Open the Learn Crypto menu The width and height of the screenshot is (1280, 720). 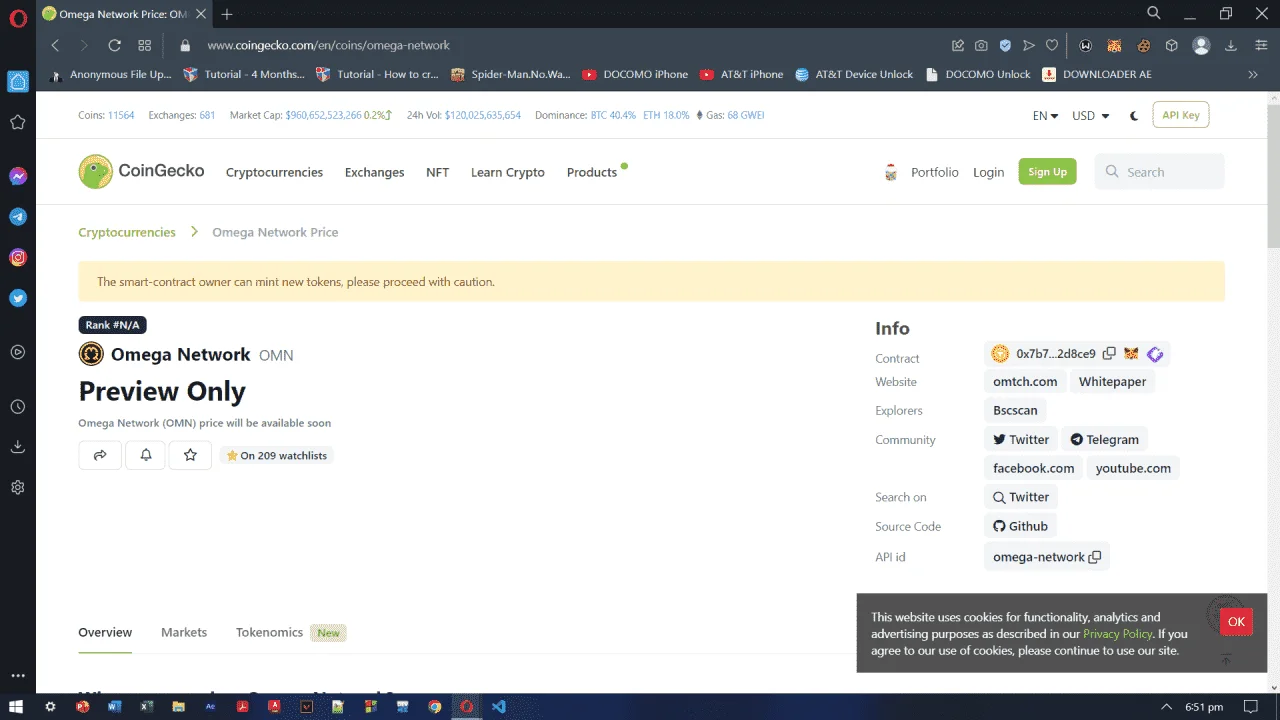(x=508, y=172)
